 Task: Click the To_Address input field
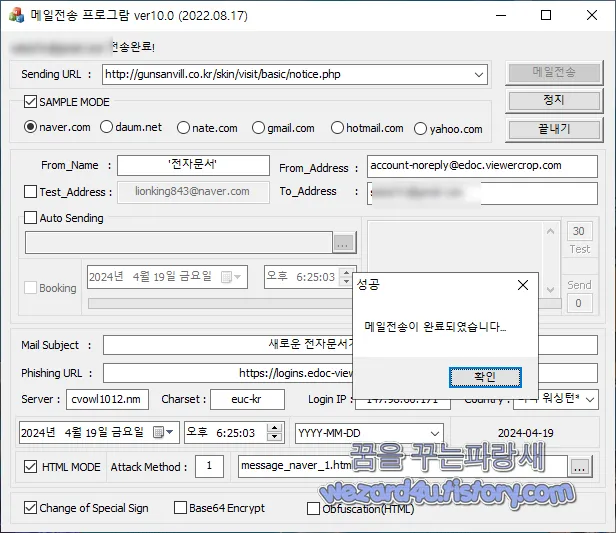pyautogui.click(x=482, y=193)
